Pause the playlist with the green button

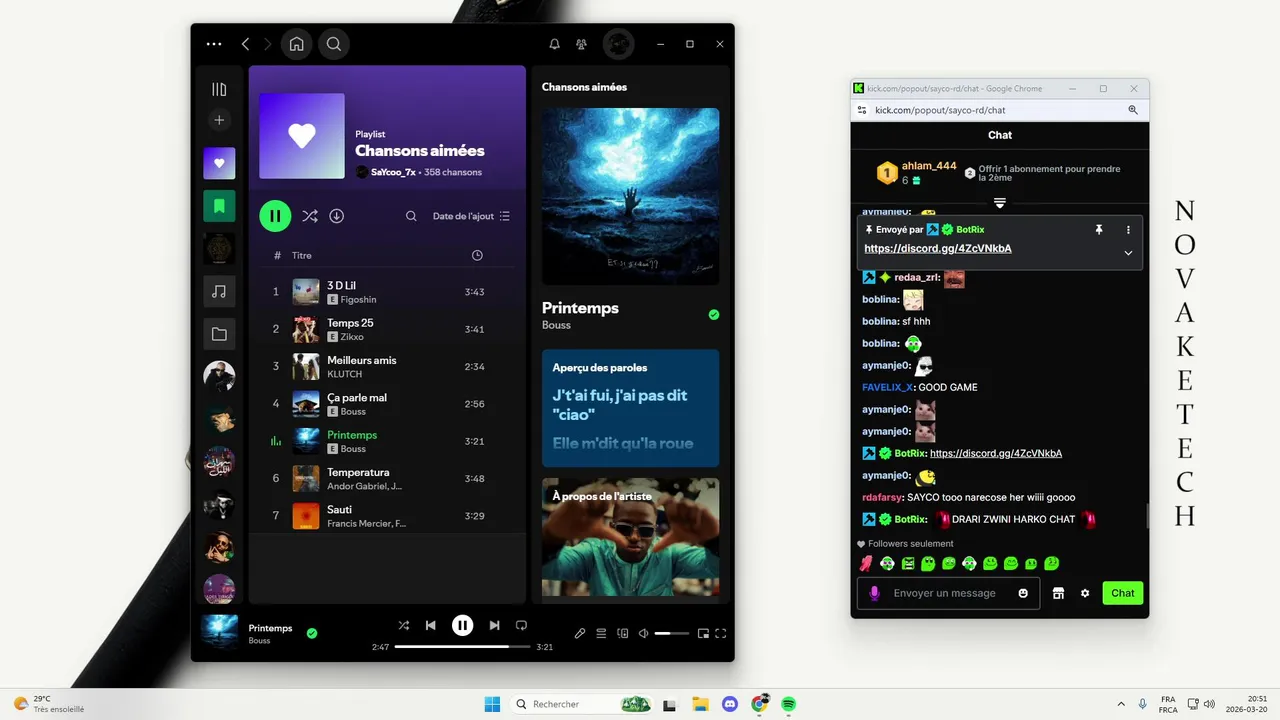(275, 216)
